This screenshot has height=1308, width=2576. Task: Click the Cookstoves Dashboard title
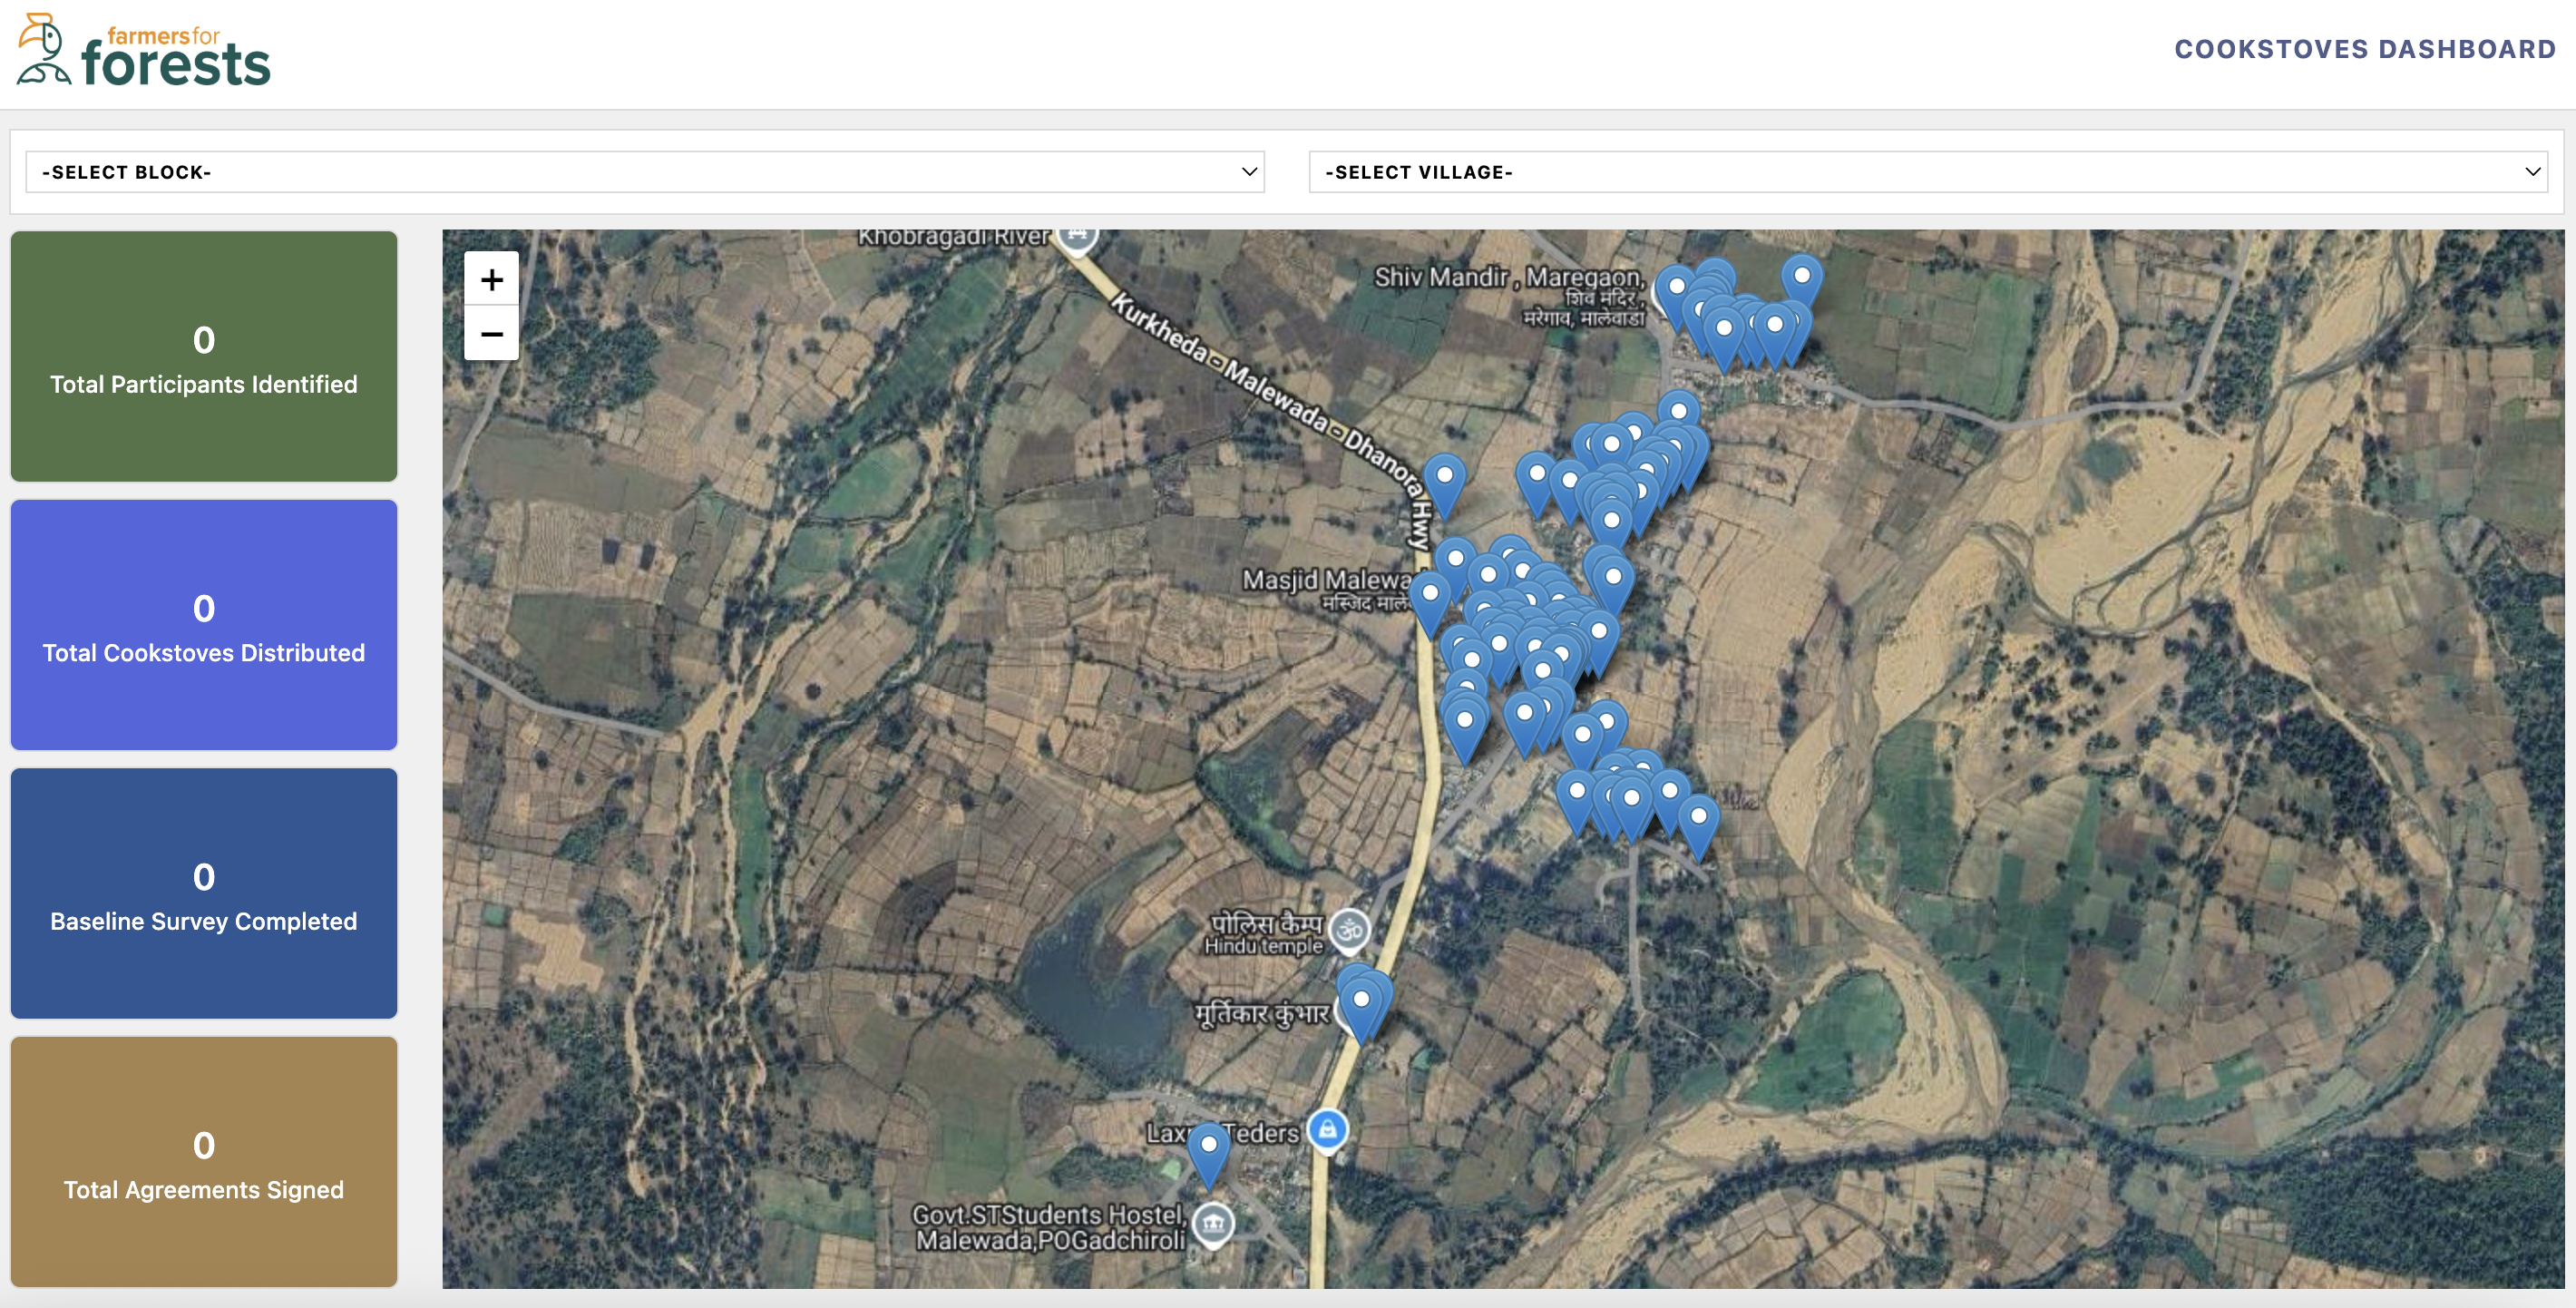(x=2364, y=49)
